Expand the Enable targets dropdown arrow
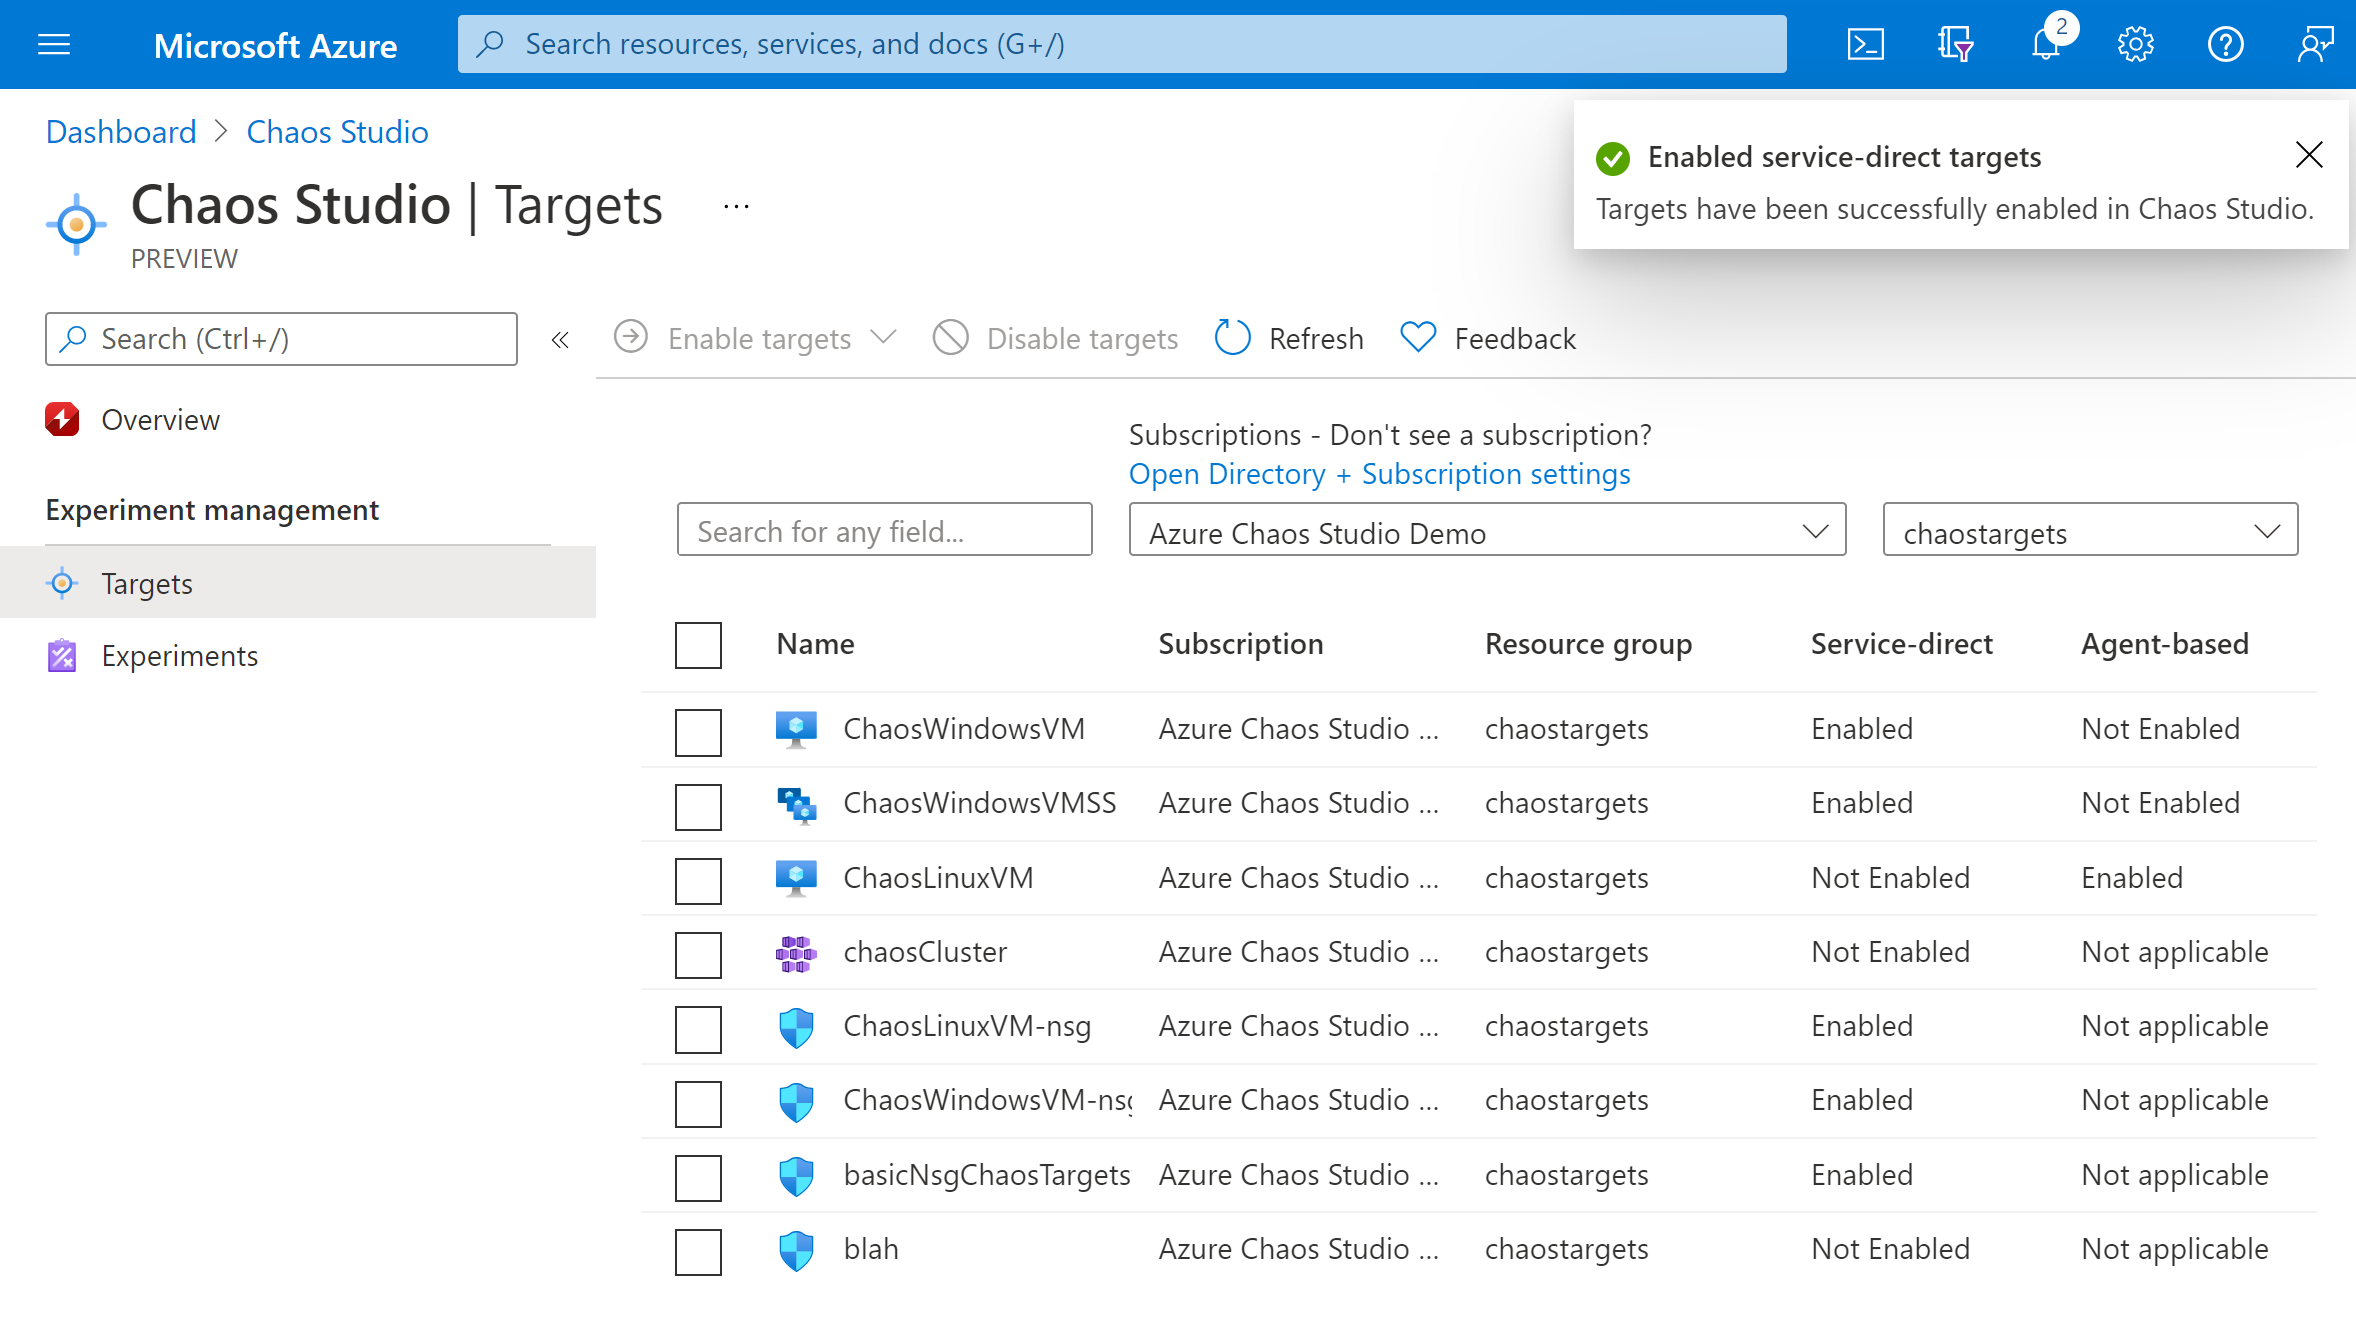Screen dimensions: 2356x1332 click(x=887, y=337)
